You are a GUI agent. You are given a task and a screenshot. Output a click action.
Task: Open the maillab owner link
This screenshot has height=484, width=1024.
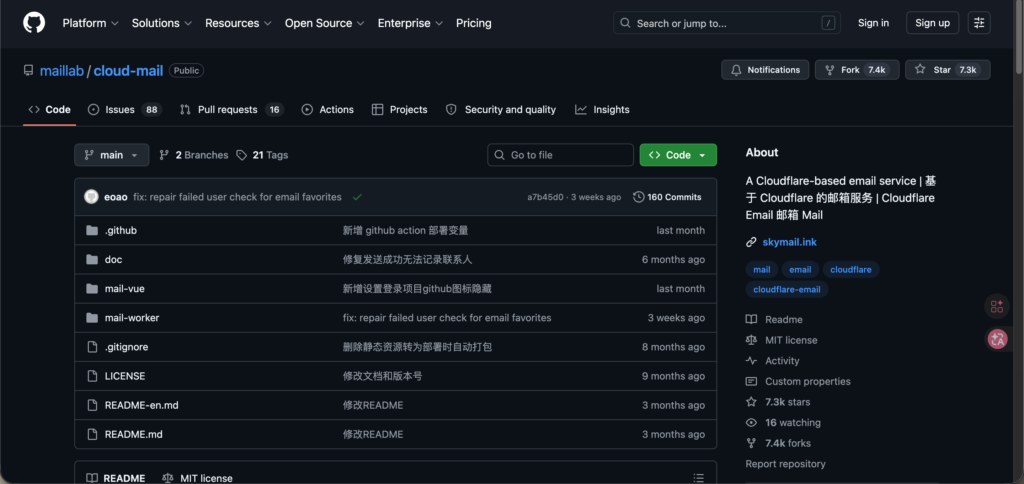tap(61, 71)
